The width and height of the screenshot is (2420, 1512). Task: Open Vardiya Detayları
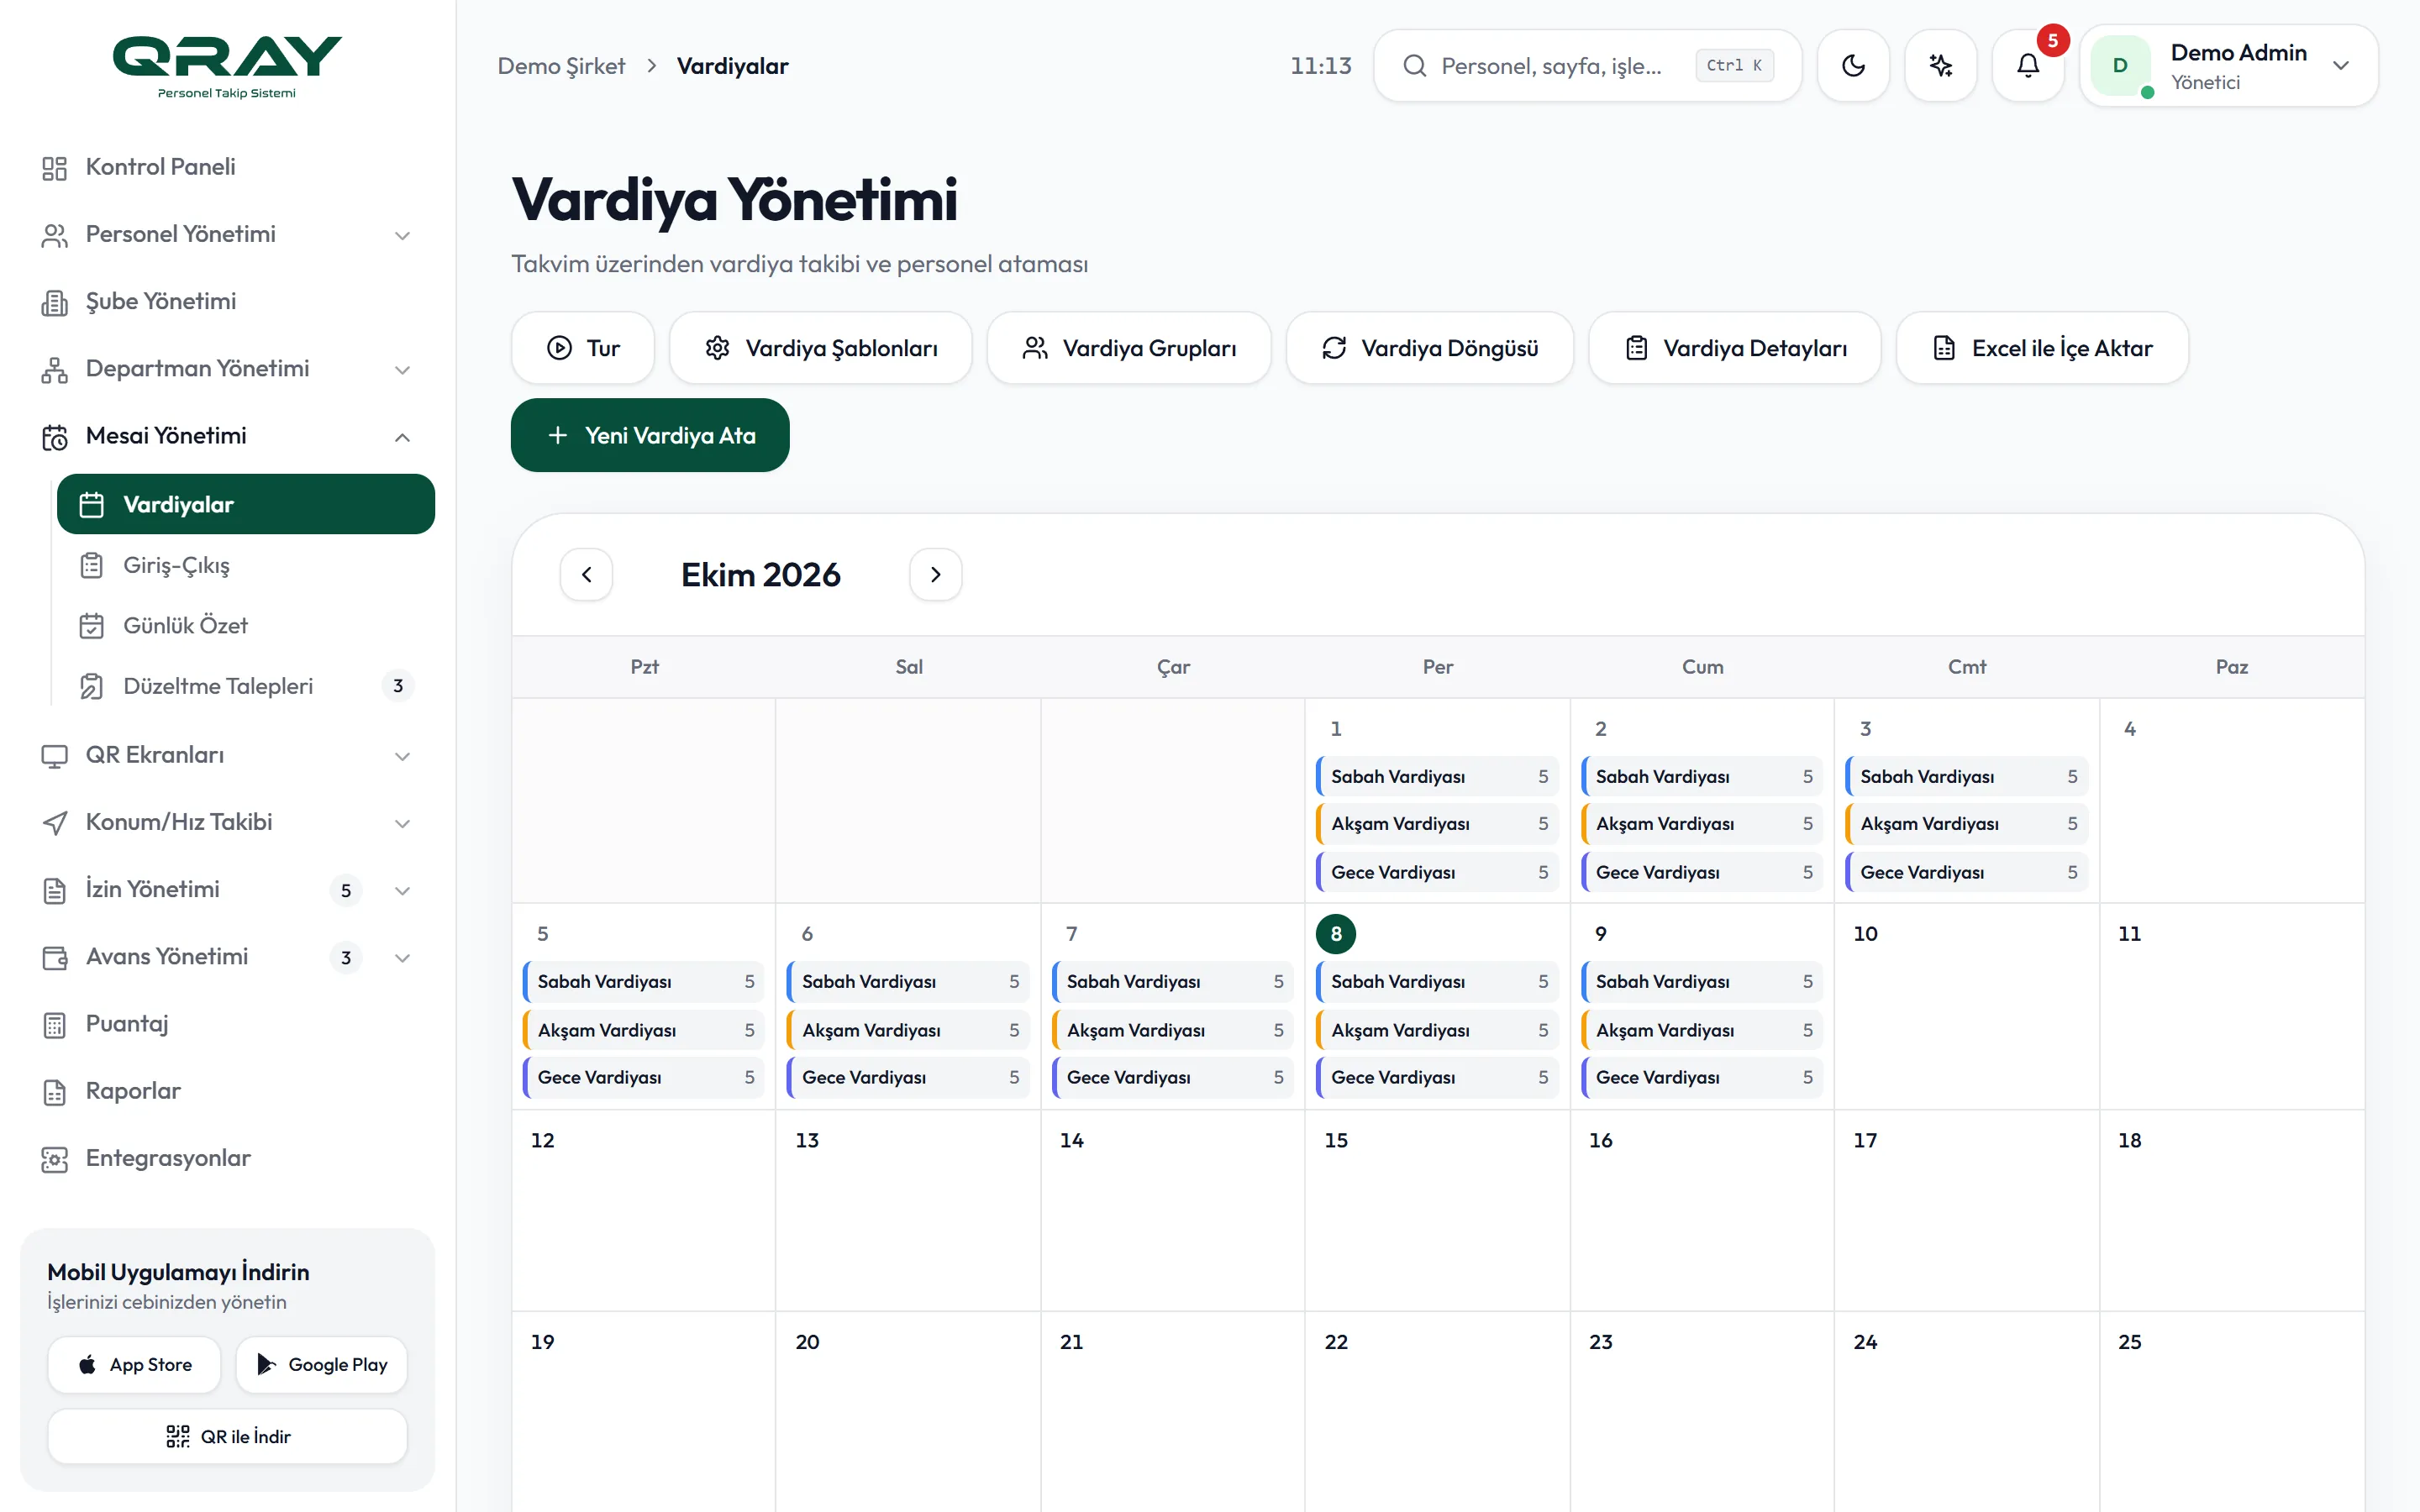click(1735, 348)
